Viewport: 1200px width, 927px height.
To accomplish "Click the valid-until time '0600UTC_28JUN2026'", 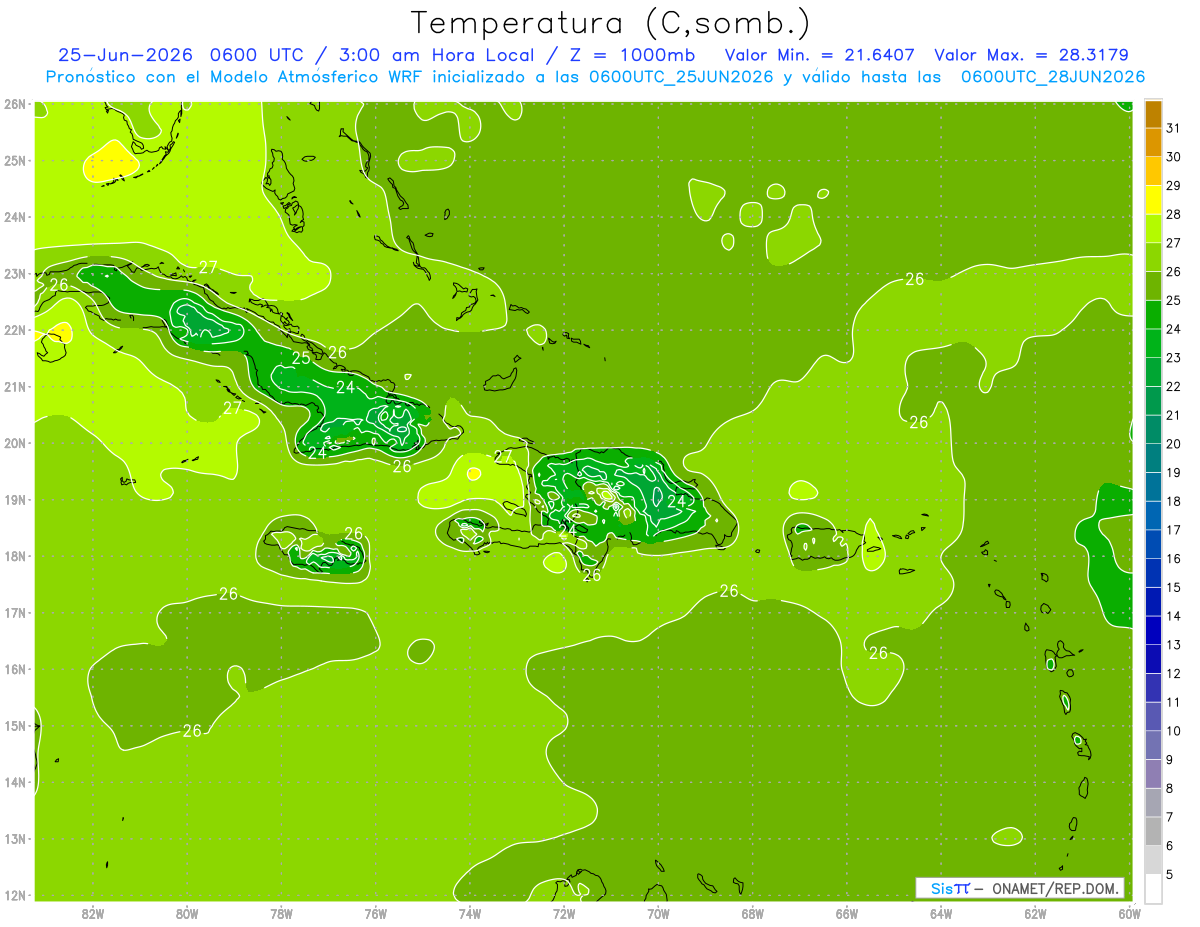I will tap(1053, 77).
